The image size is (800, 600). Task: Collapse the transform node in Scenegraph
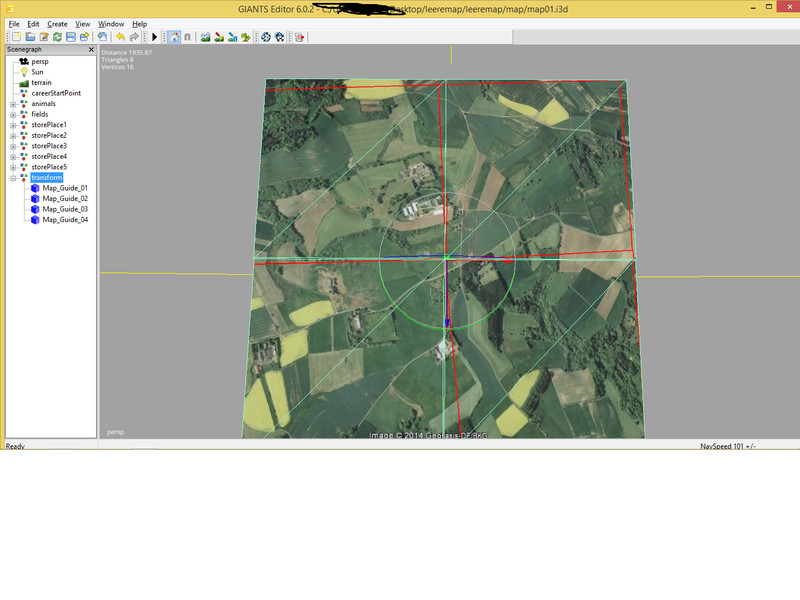point(13,178)
